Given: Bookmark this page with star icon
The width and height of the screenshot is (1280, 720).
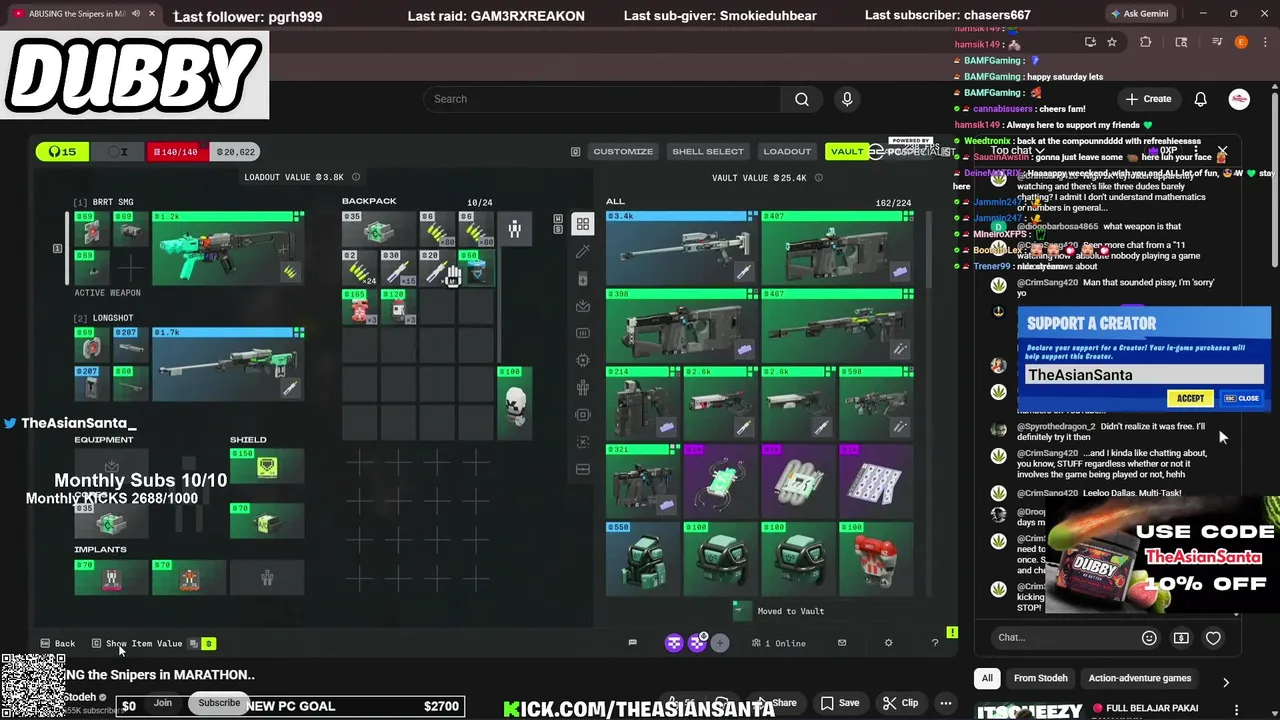Looking at the screenshot, I should point(1112,42).
